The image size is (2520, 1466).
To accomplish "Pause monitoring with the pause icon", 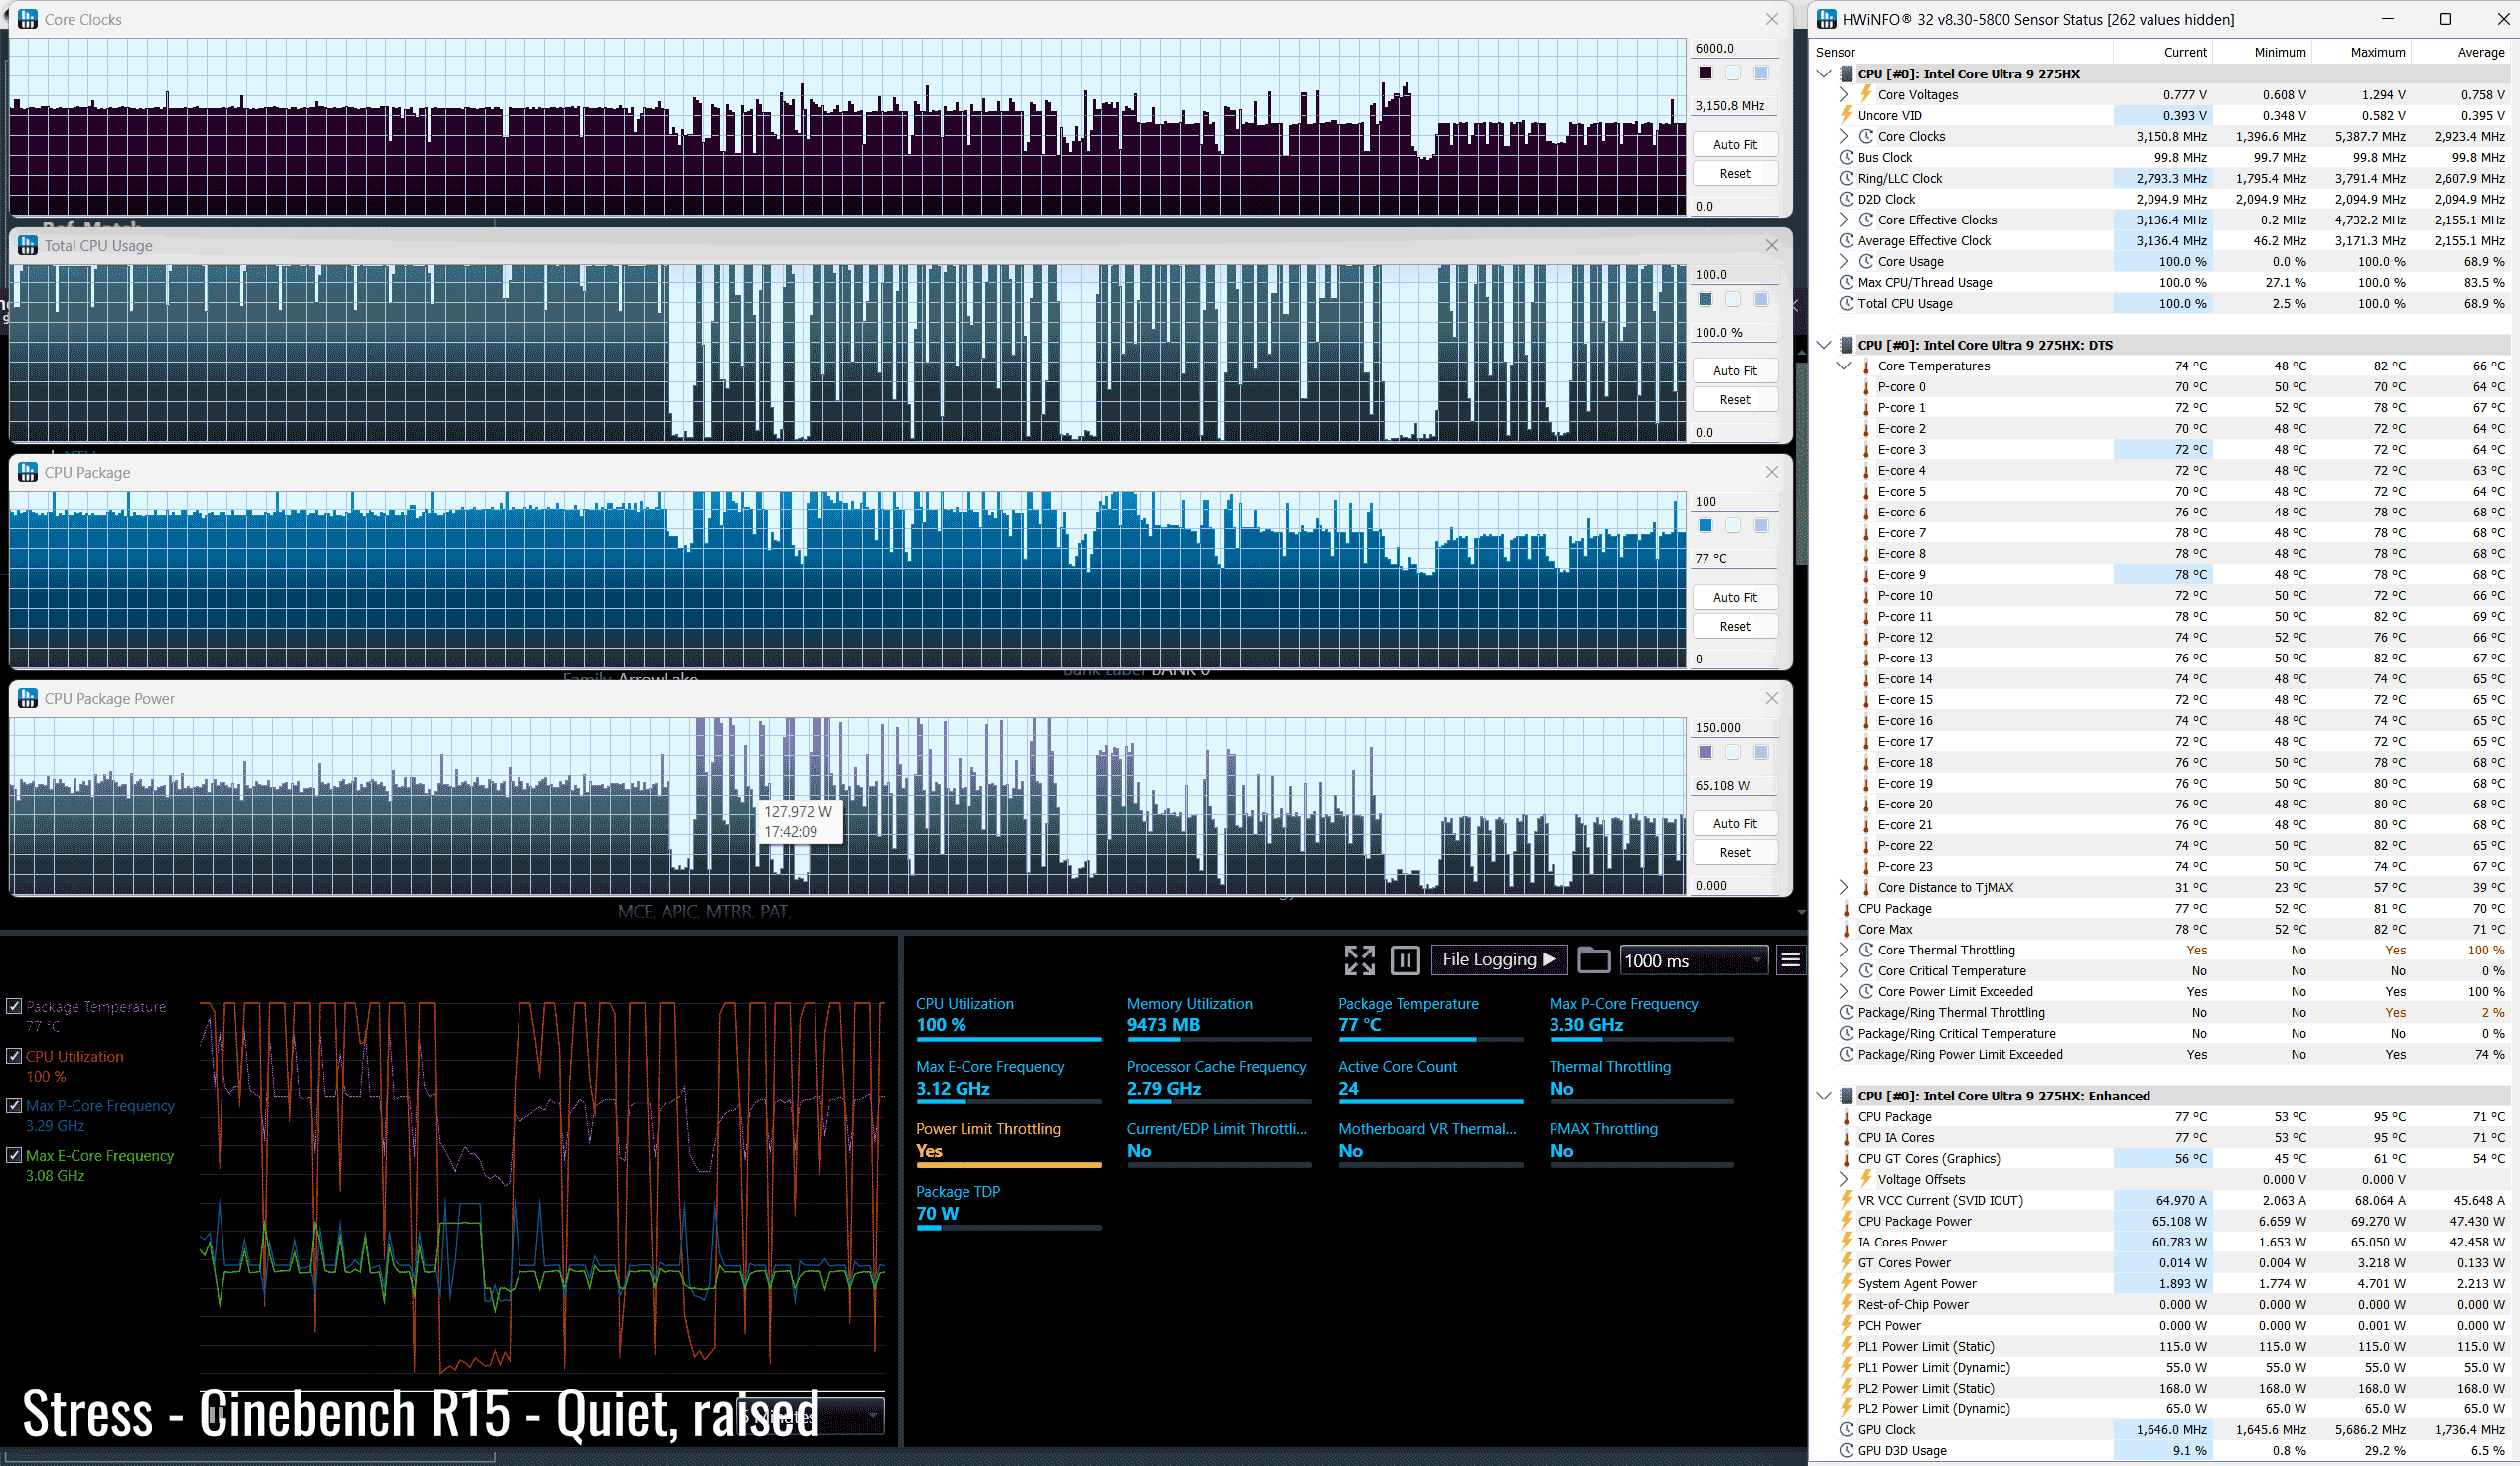I will pos(1404,960).
